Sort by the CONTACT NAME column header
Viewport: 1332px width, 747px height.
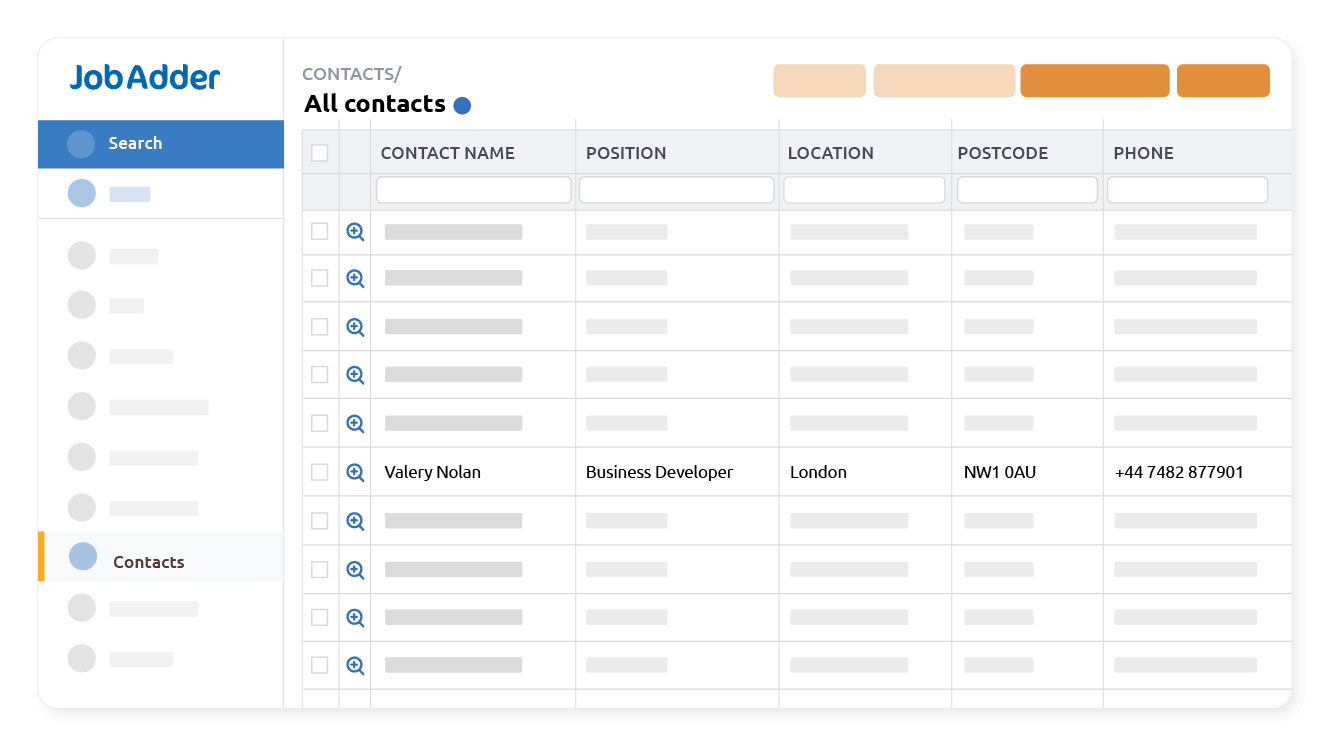pyautogui.click(x=448, y=152)
